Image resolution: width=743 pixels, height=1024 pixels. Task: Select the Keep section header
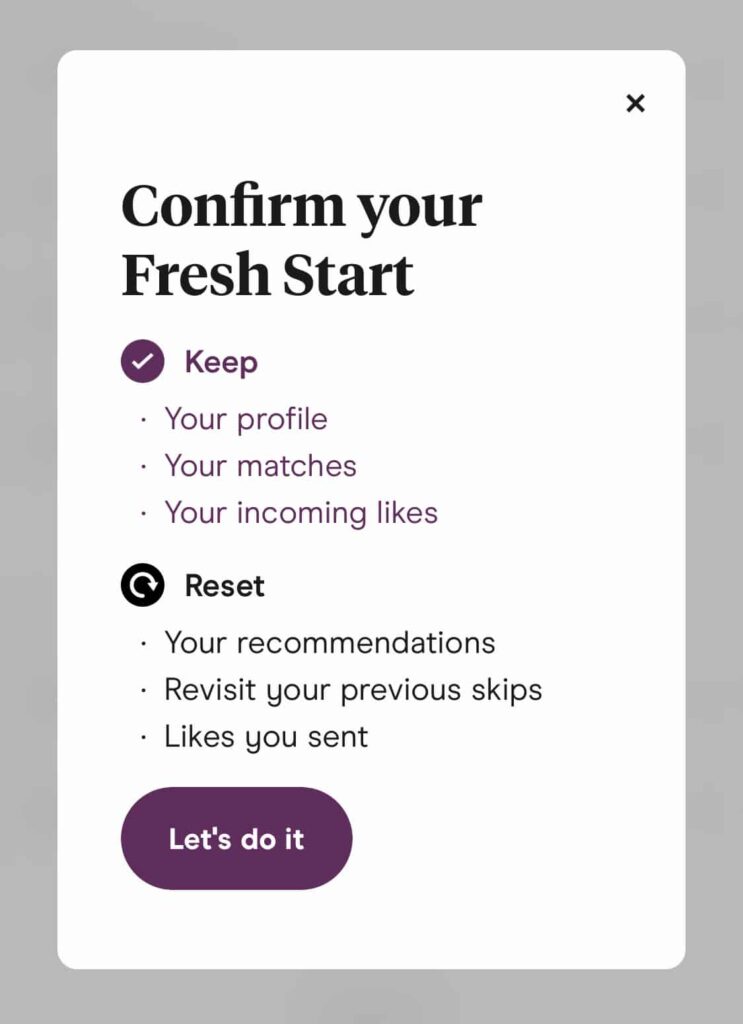click(221, 361)
